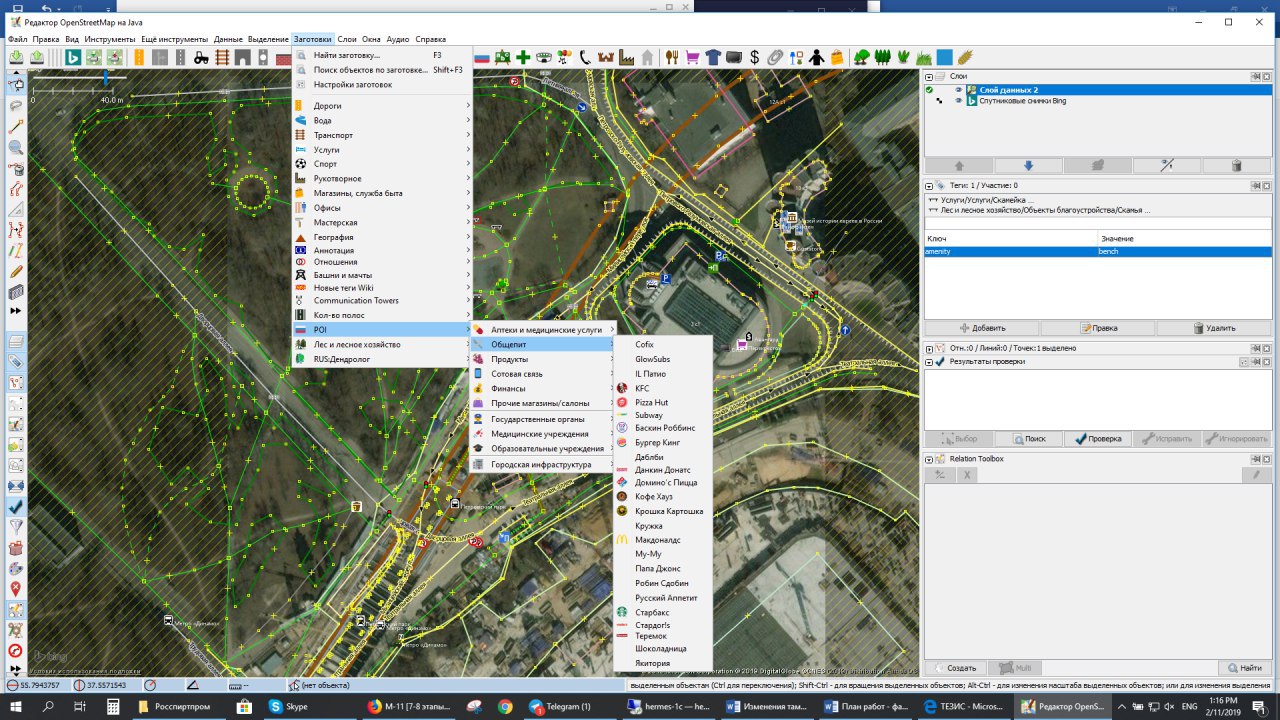1280x720 pixels.
Task: Click the orange shopping bag preset icon
Action: 837,57
